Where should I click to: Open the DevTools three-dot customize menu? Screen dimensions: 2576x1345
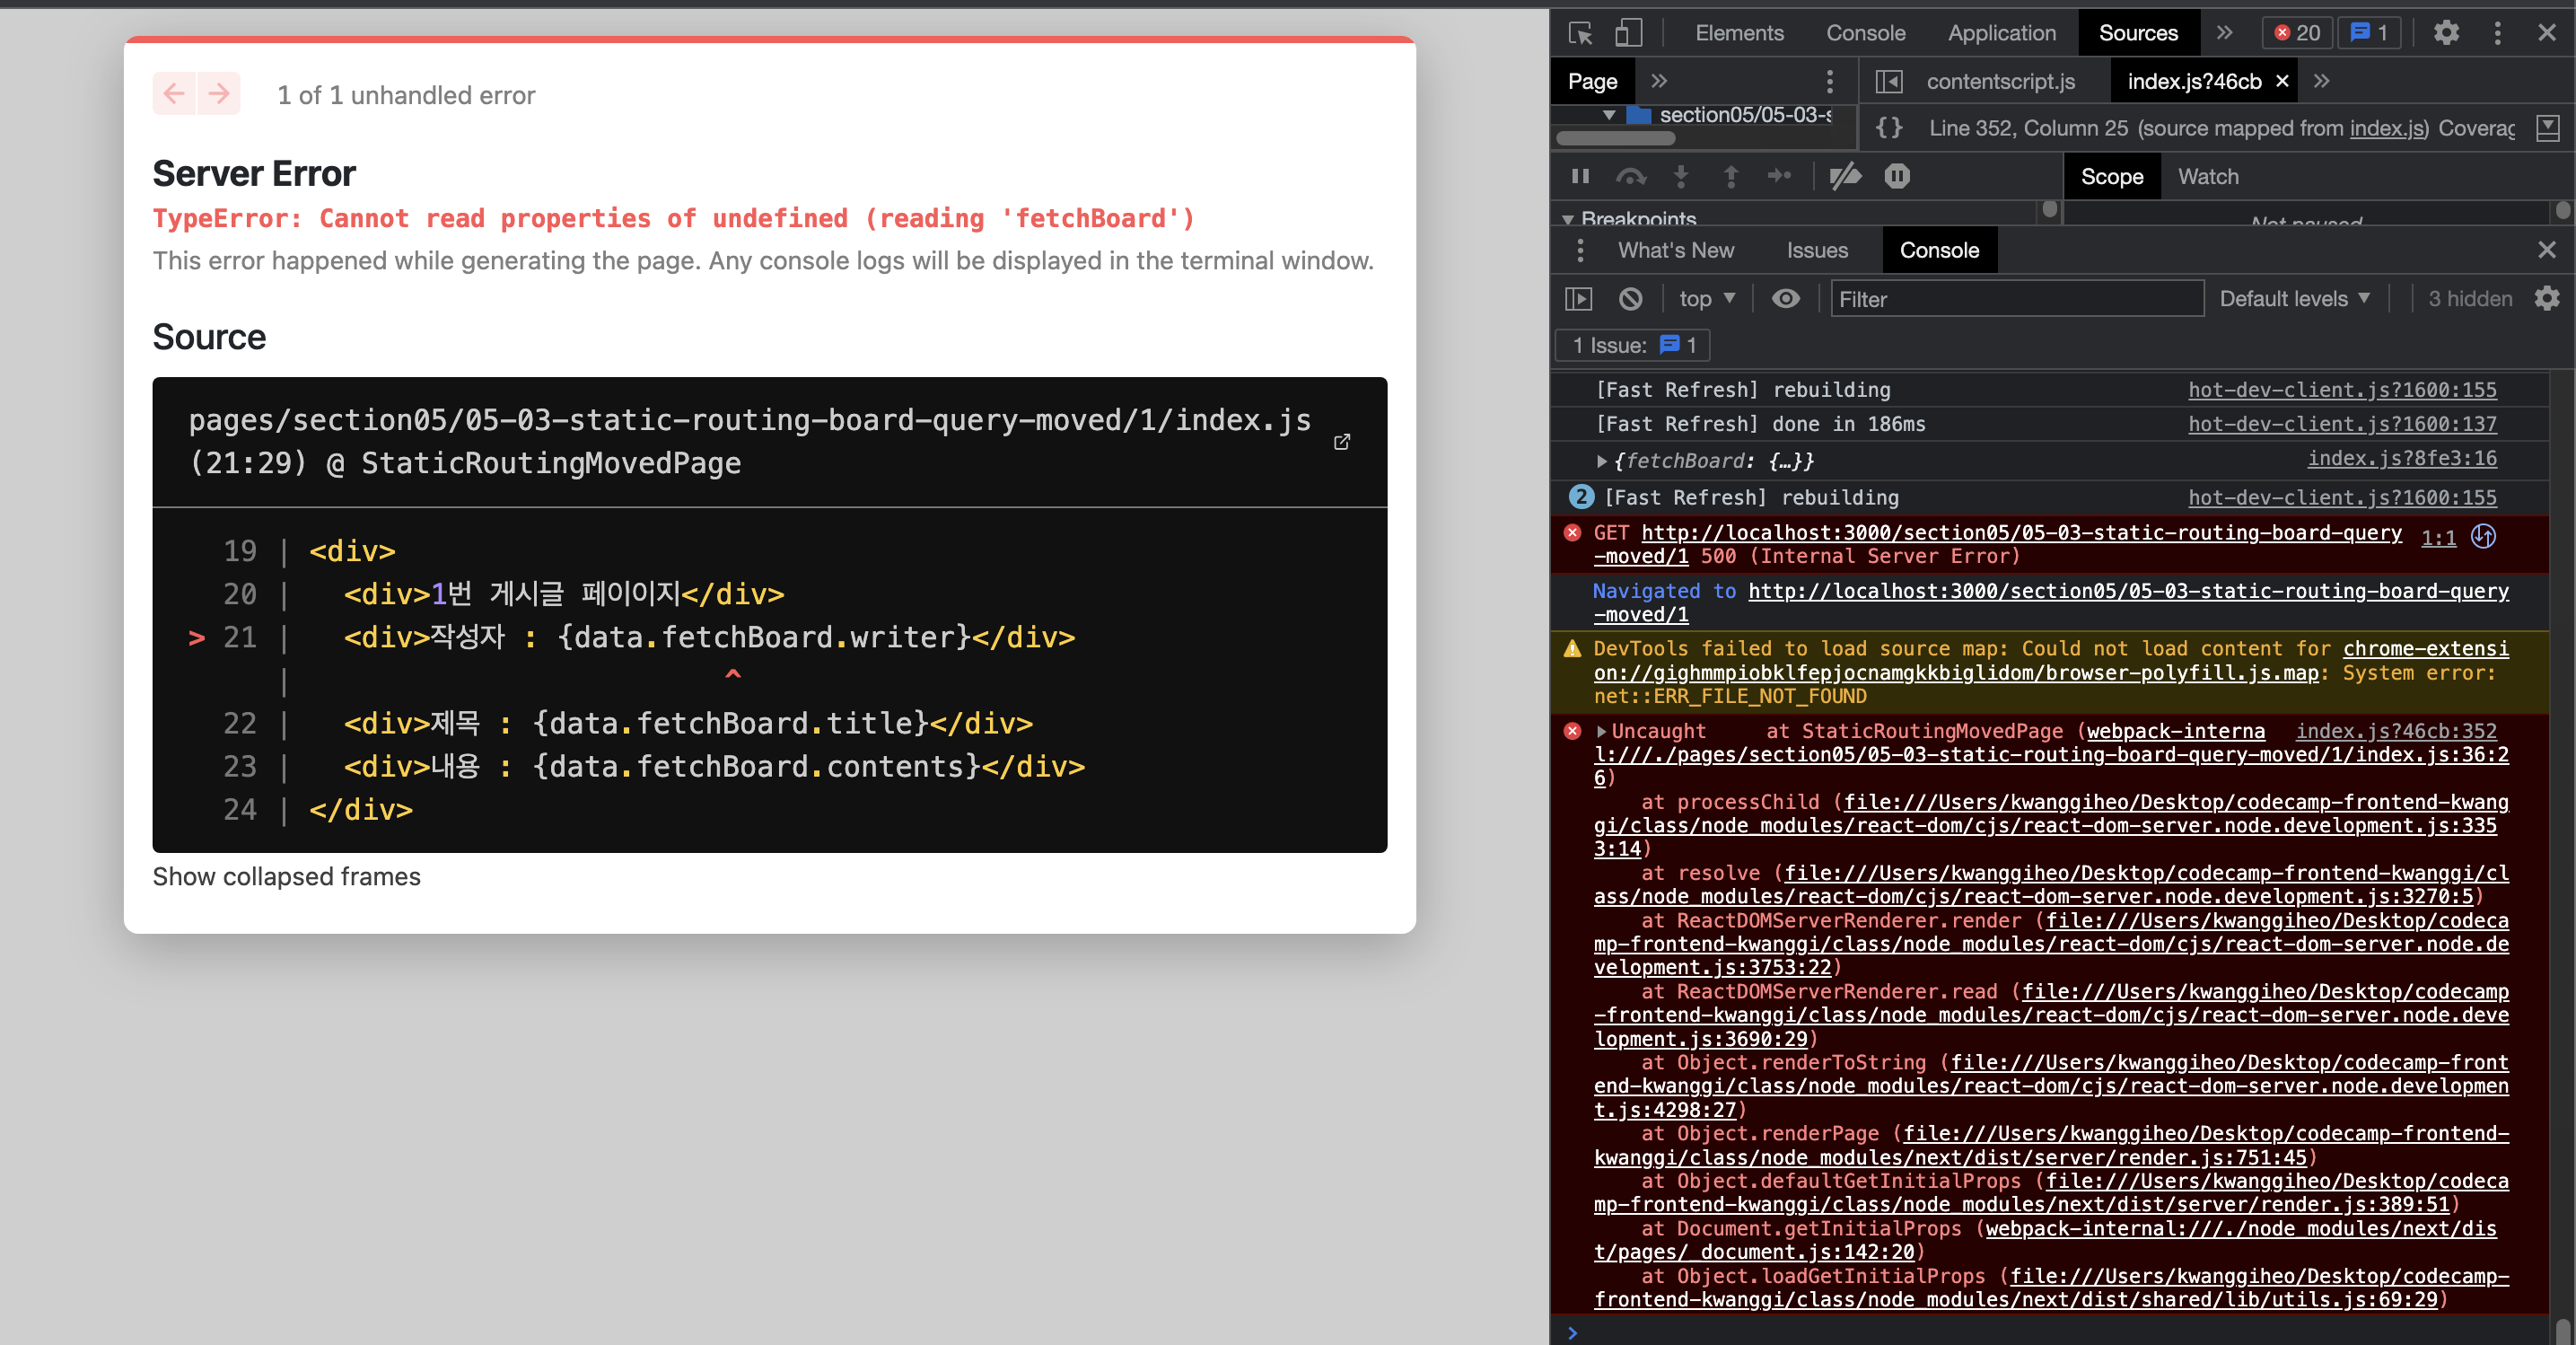tap(2497, 33)
